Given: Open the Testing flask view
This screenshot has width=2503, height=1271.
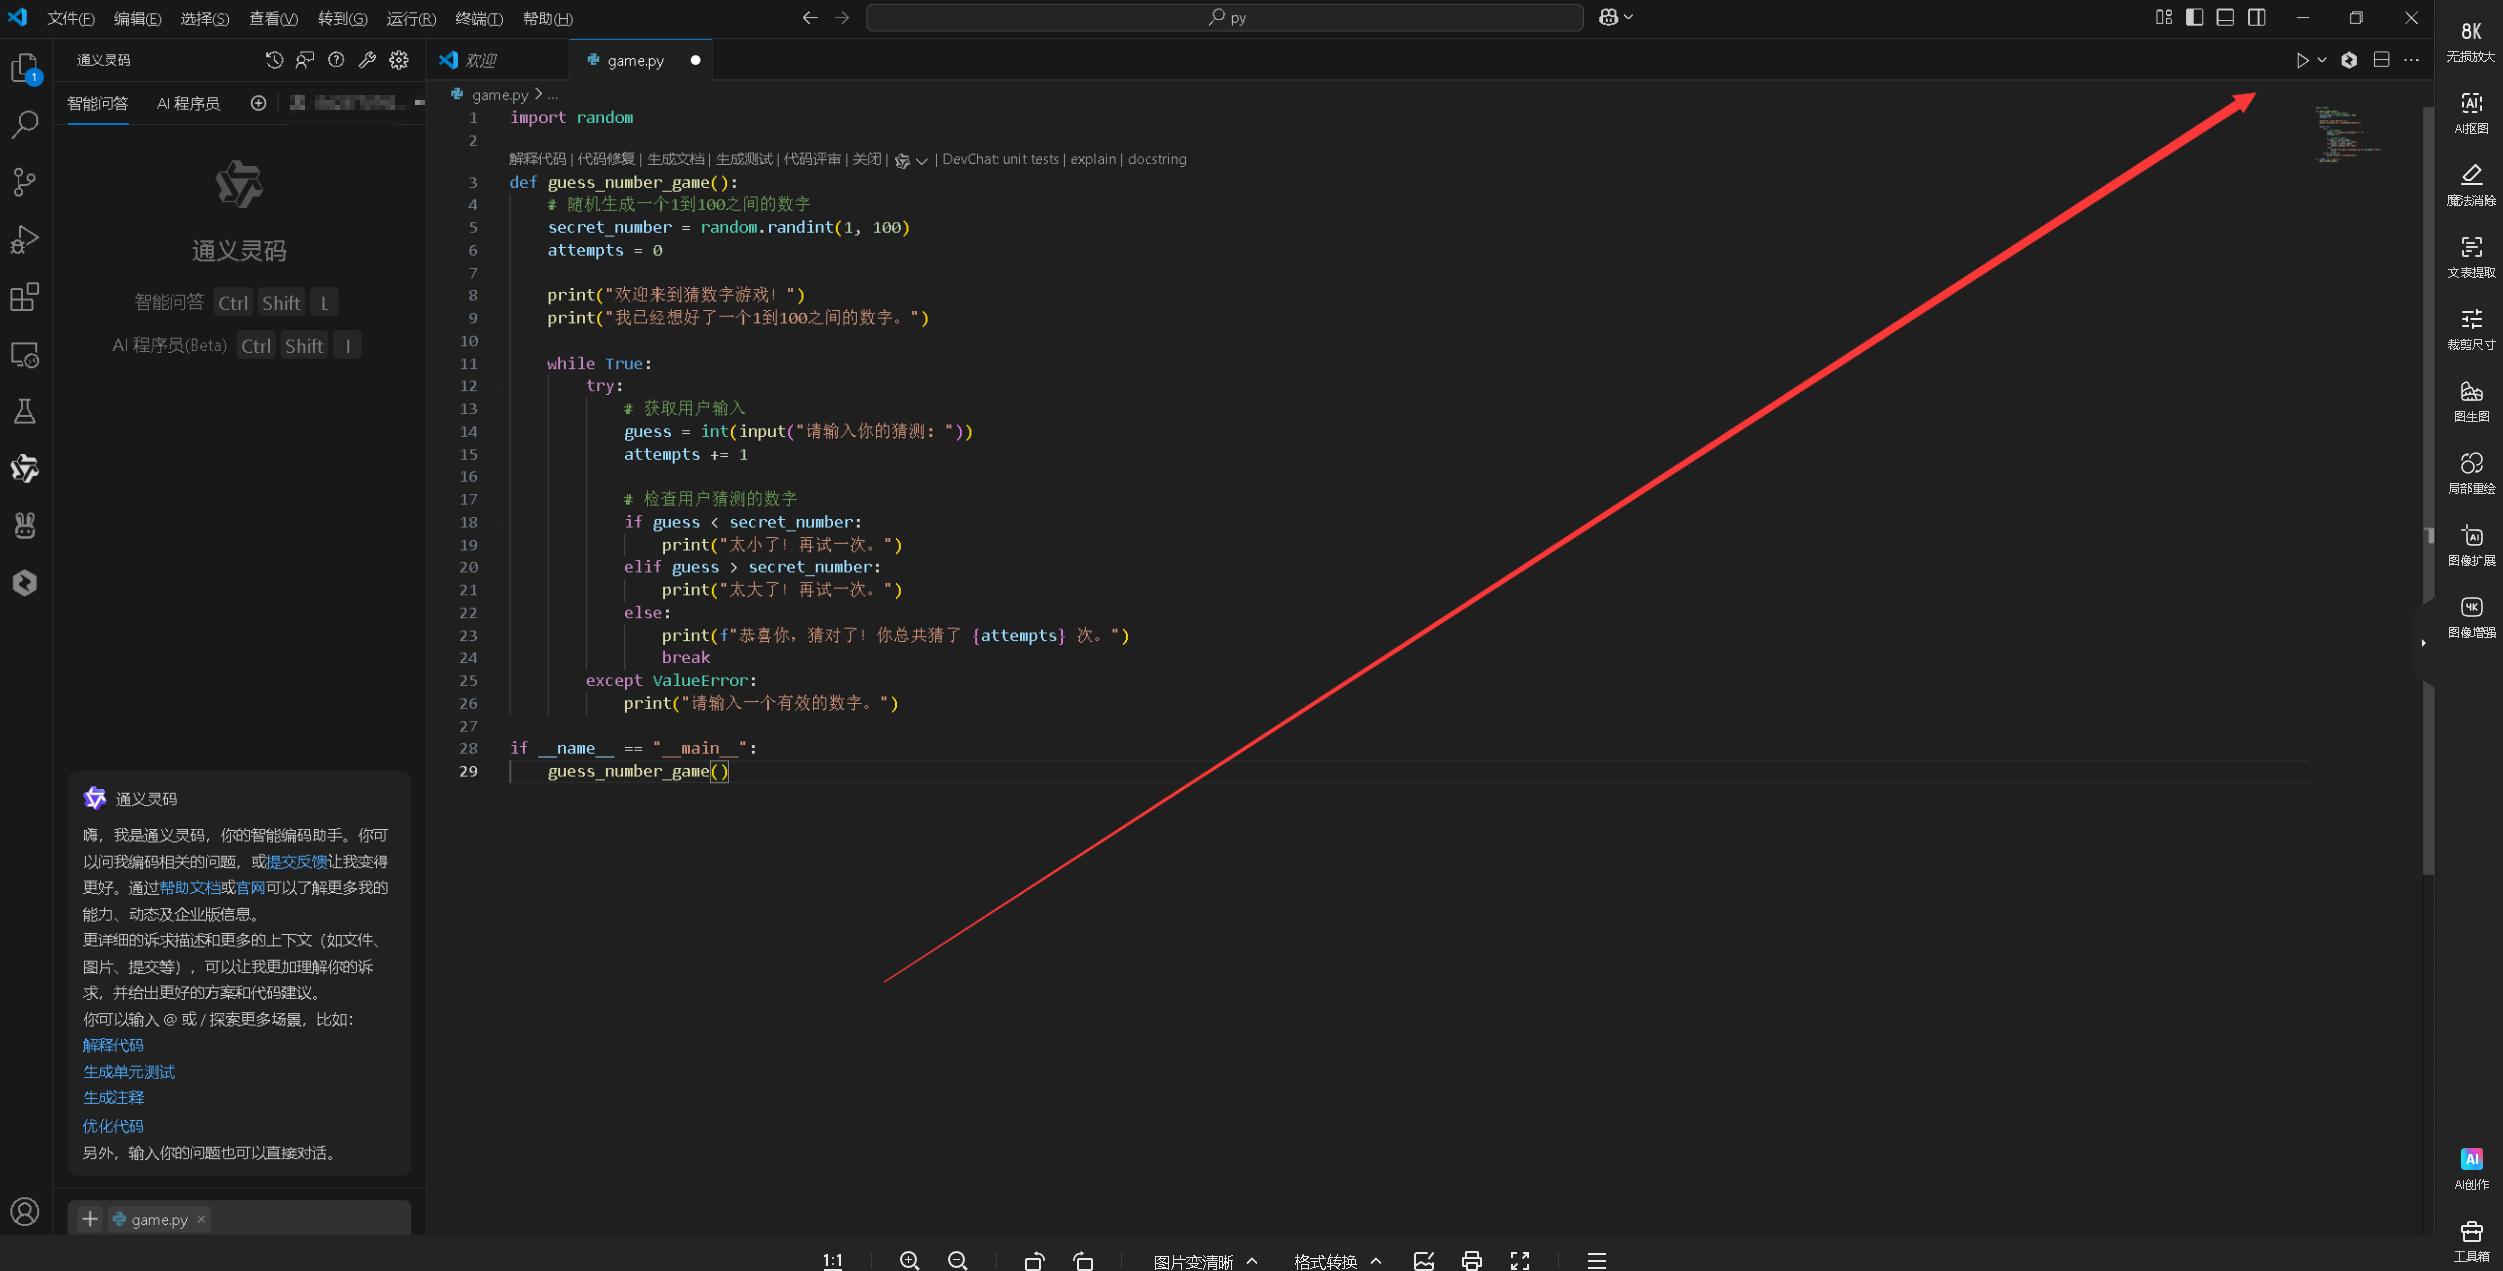Looking at the screenshot, I should pos(25,411).
